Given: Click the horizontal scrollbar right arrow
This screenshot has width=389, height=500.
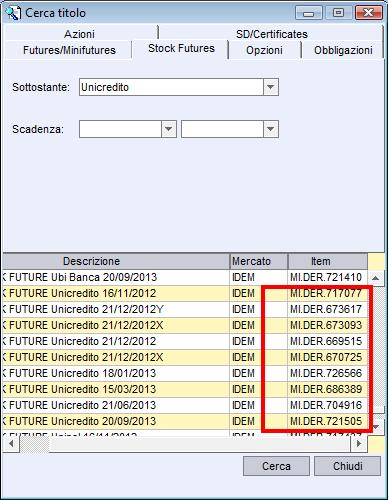Looking at the screenshot, I should pyautogui.click(x=359, y=444).
